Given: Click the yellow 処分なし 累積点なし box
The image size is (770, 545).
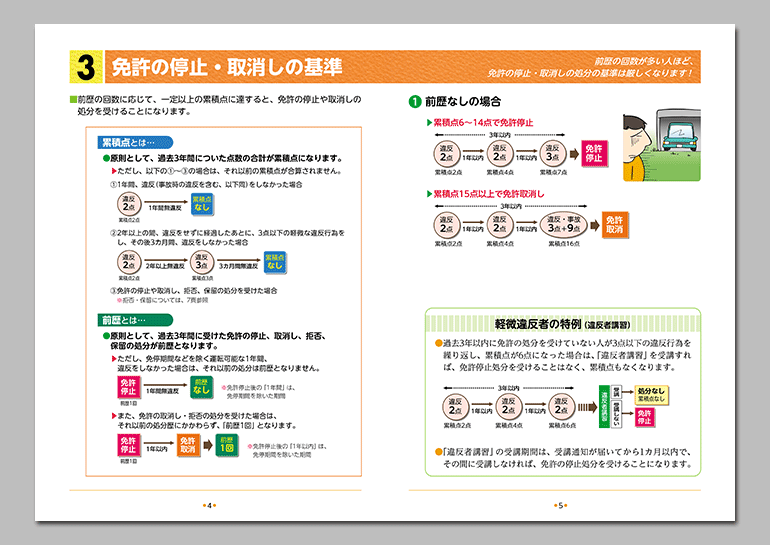Looking at the screenshot, I should [x=652, y=395].
